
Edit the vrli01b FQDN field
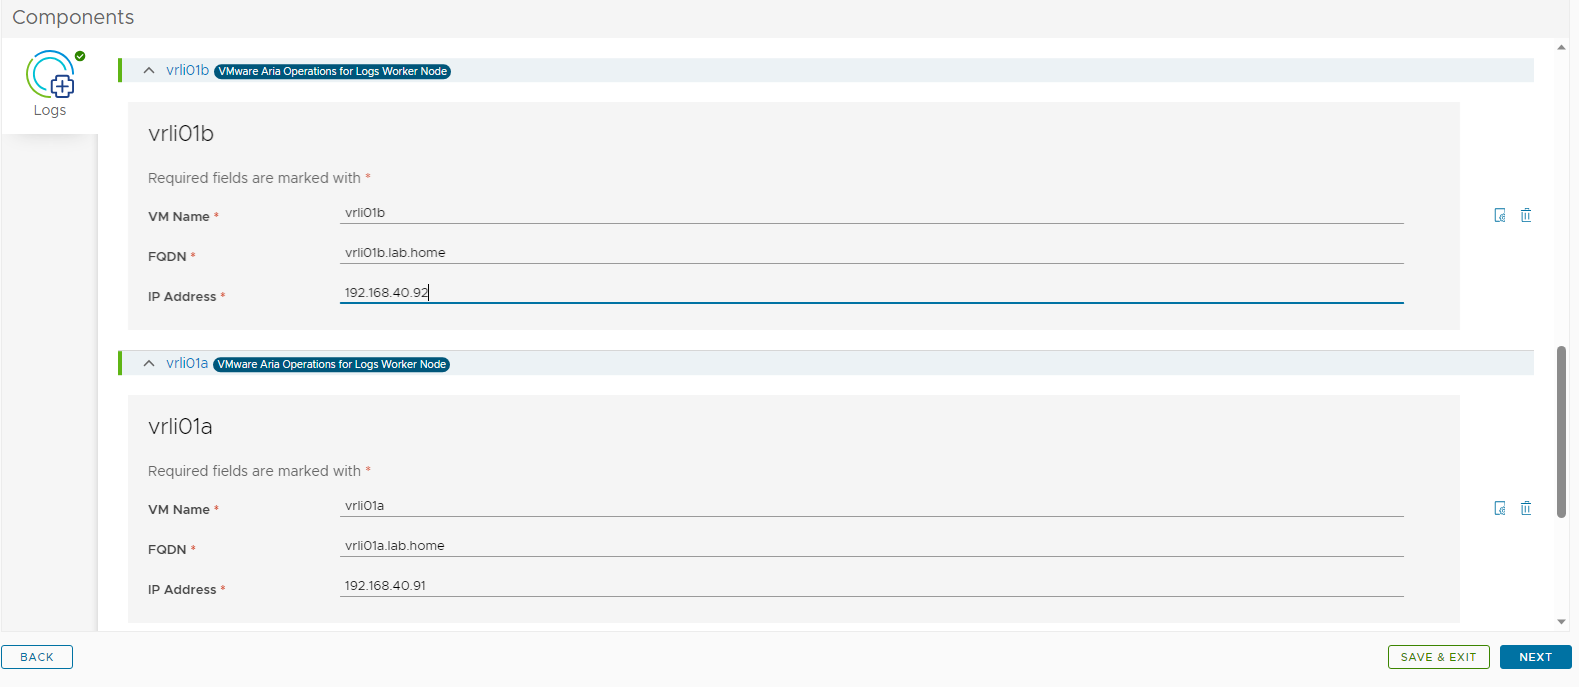pyautogui.click(x=870, y=253)
